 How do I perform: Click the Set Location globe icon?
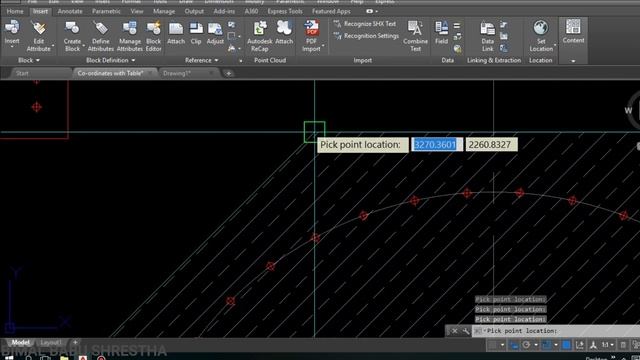click(540, 28)
